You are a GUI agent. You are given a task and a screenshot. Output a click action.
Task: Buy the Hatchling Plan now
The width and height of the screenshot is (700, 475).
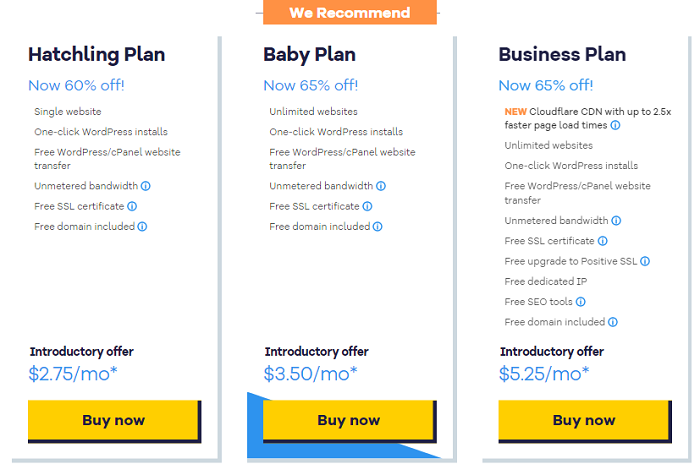tap(114, 421)
